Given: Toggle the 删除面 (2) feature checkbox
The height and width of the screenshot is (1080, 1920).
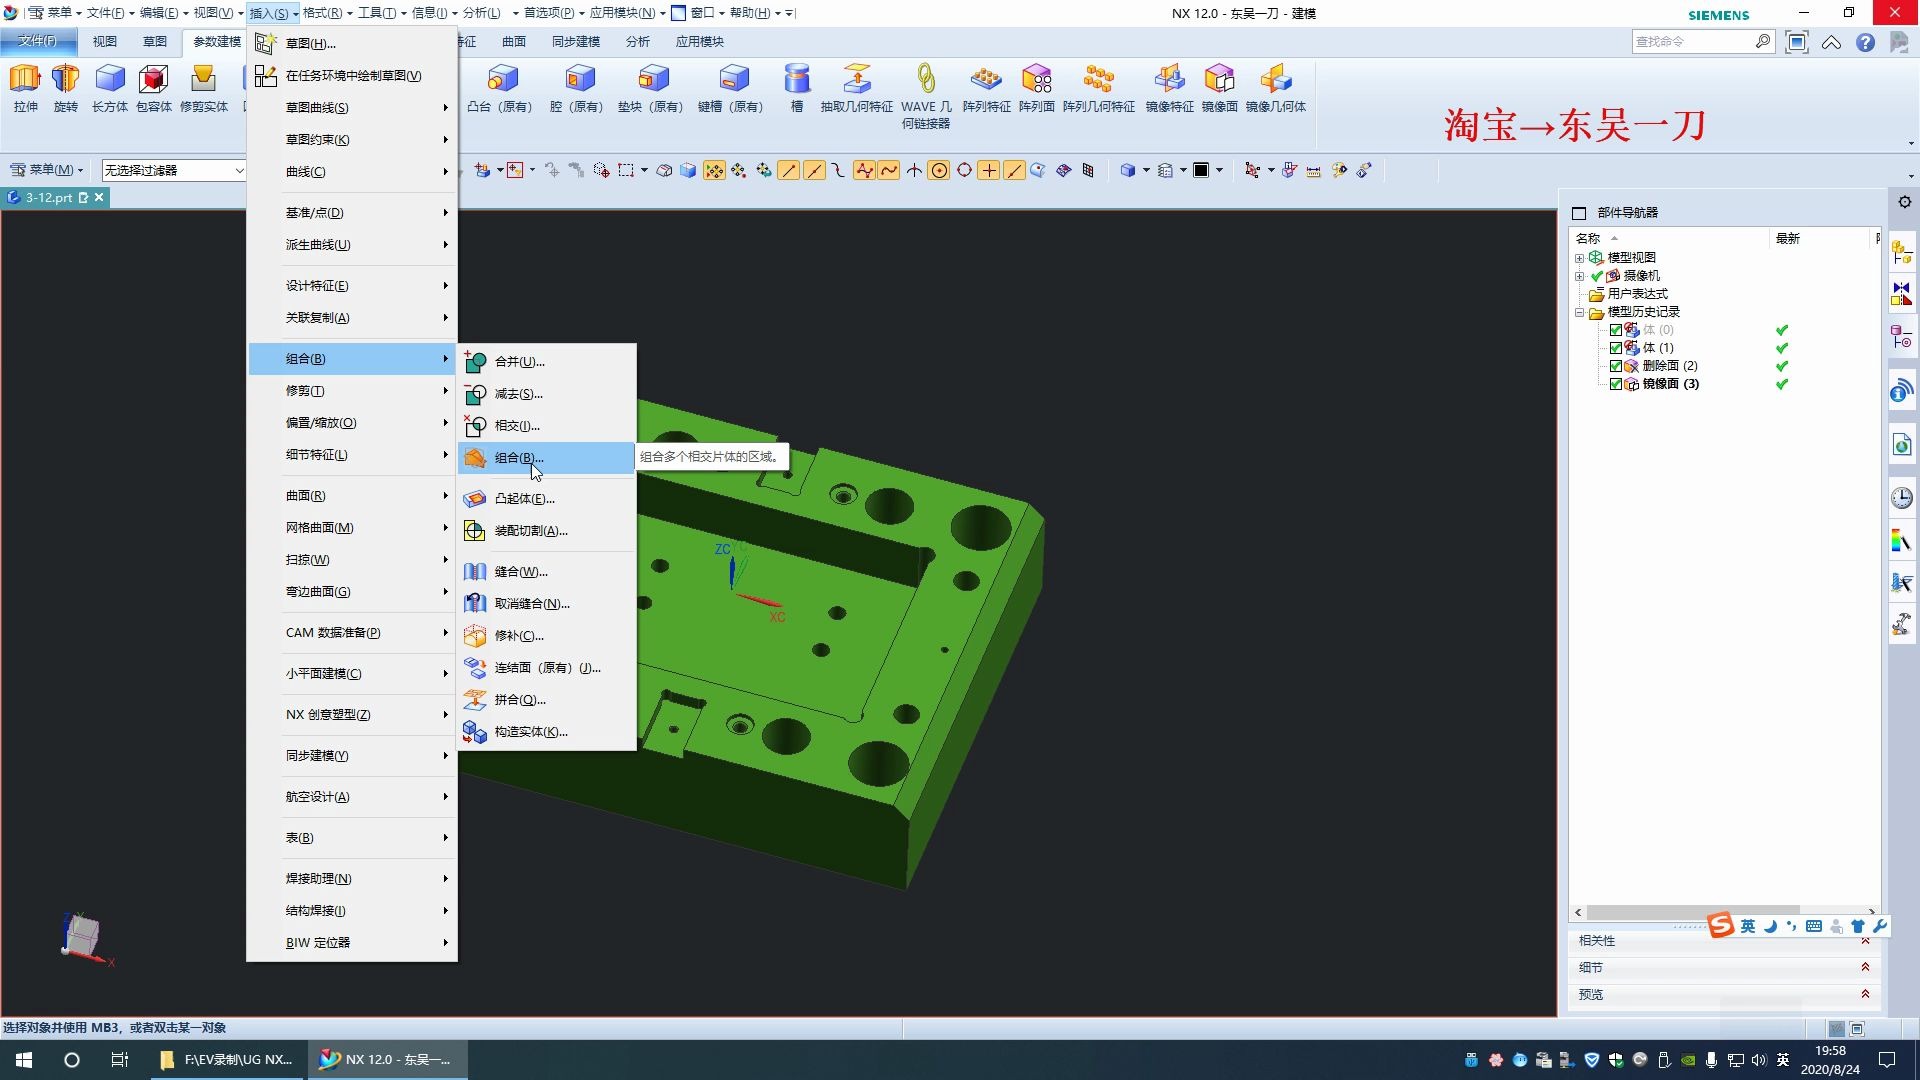Looking at the screenshot, I should point(1616,366).
